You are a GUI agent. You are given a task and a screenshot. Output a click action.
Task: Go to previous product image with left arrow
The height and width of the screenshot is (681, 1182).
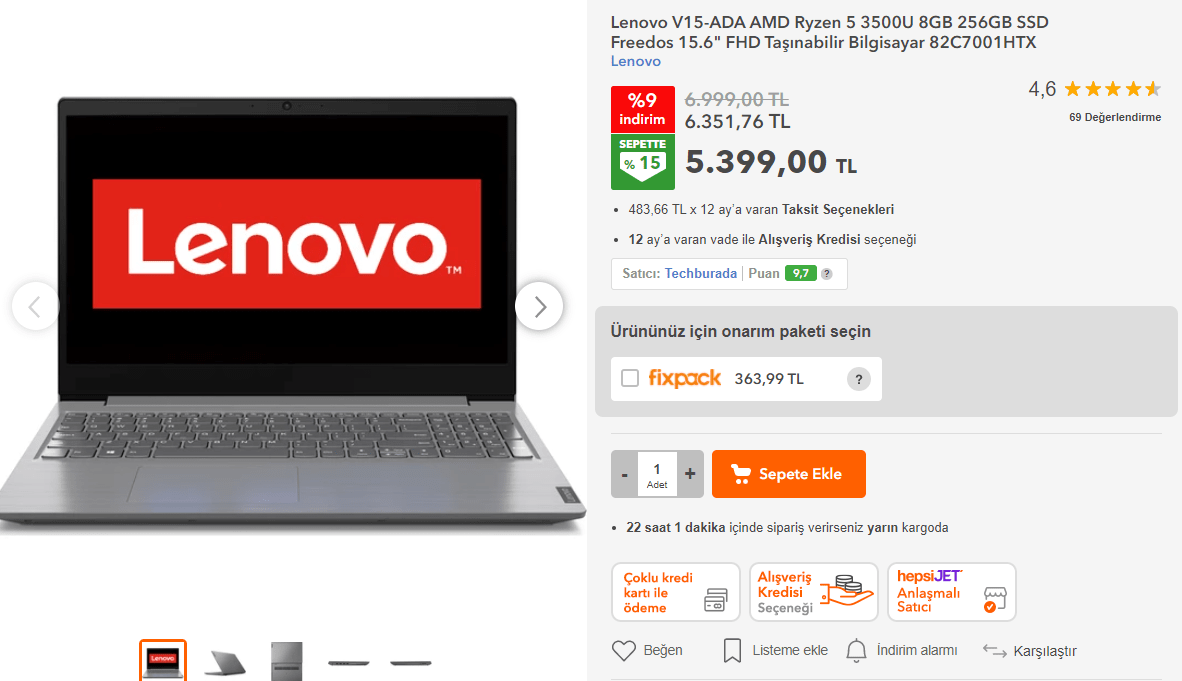click(35, 306)
